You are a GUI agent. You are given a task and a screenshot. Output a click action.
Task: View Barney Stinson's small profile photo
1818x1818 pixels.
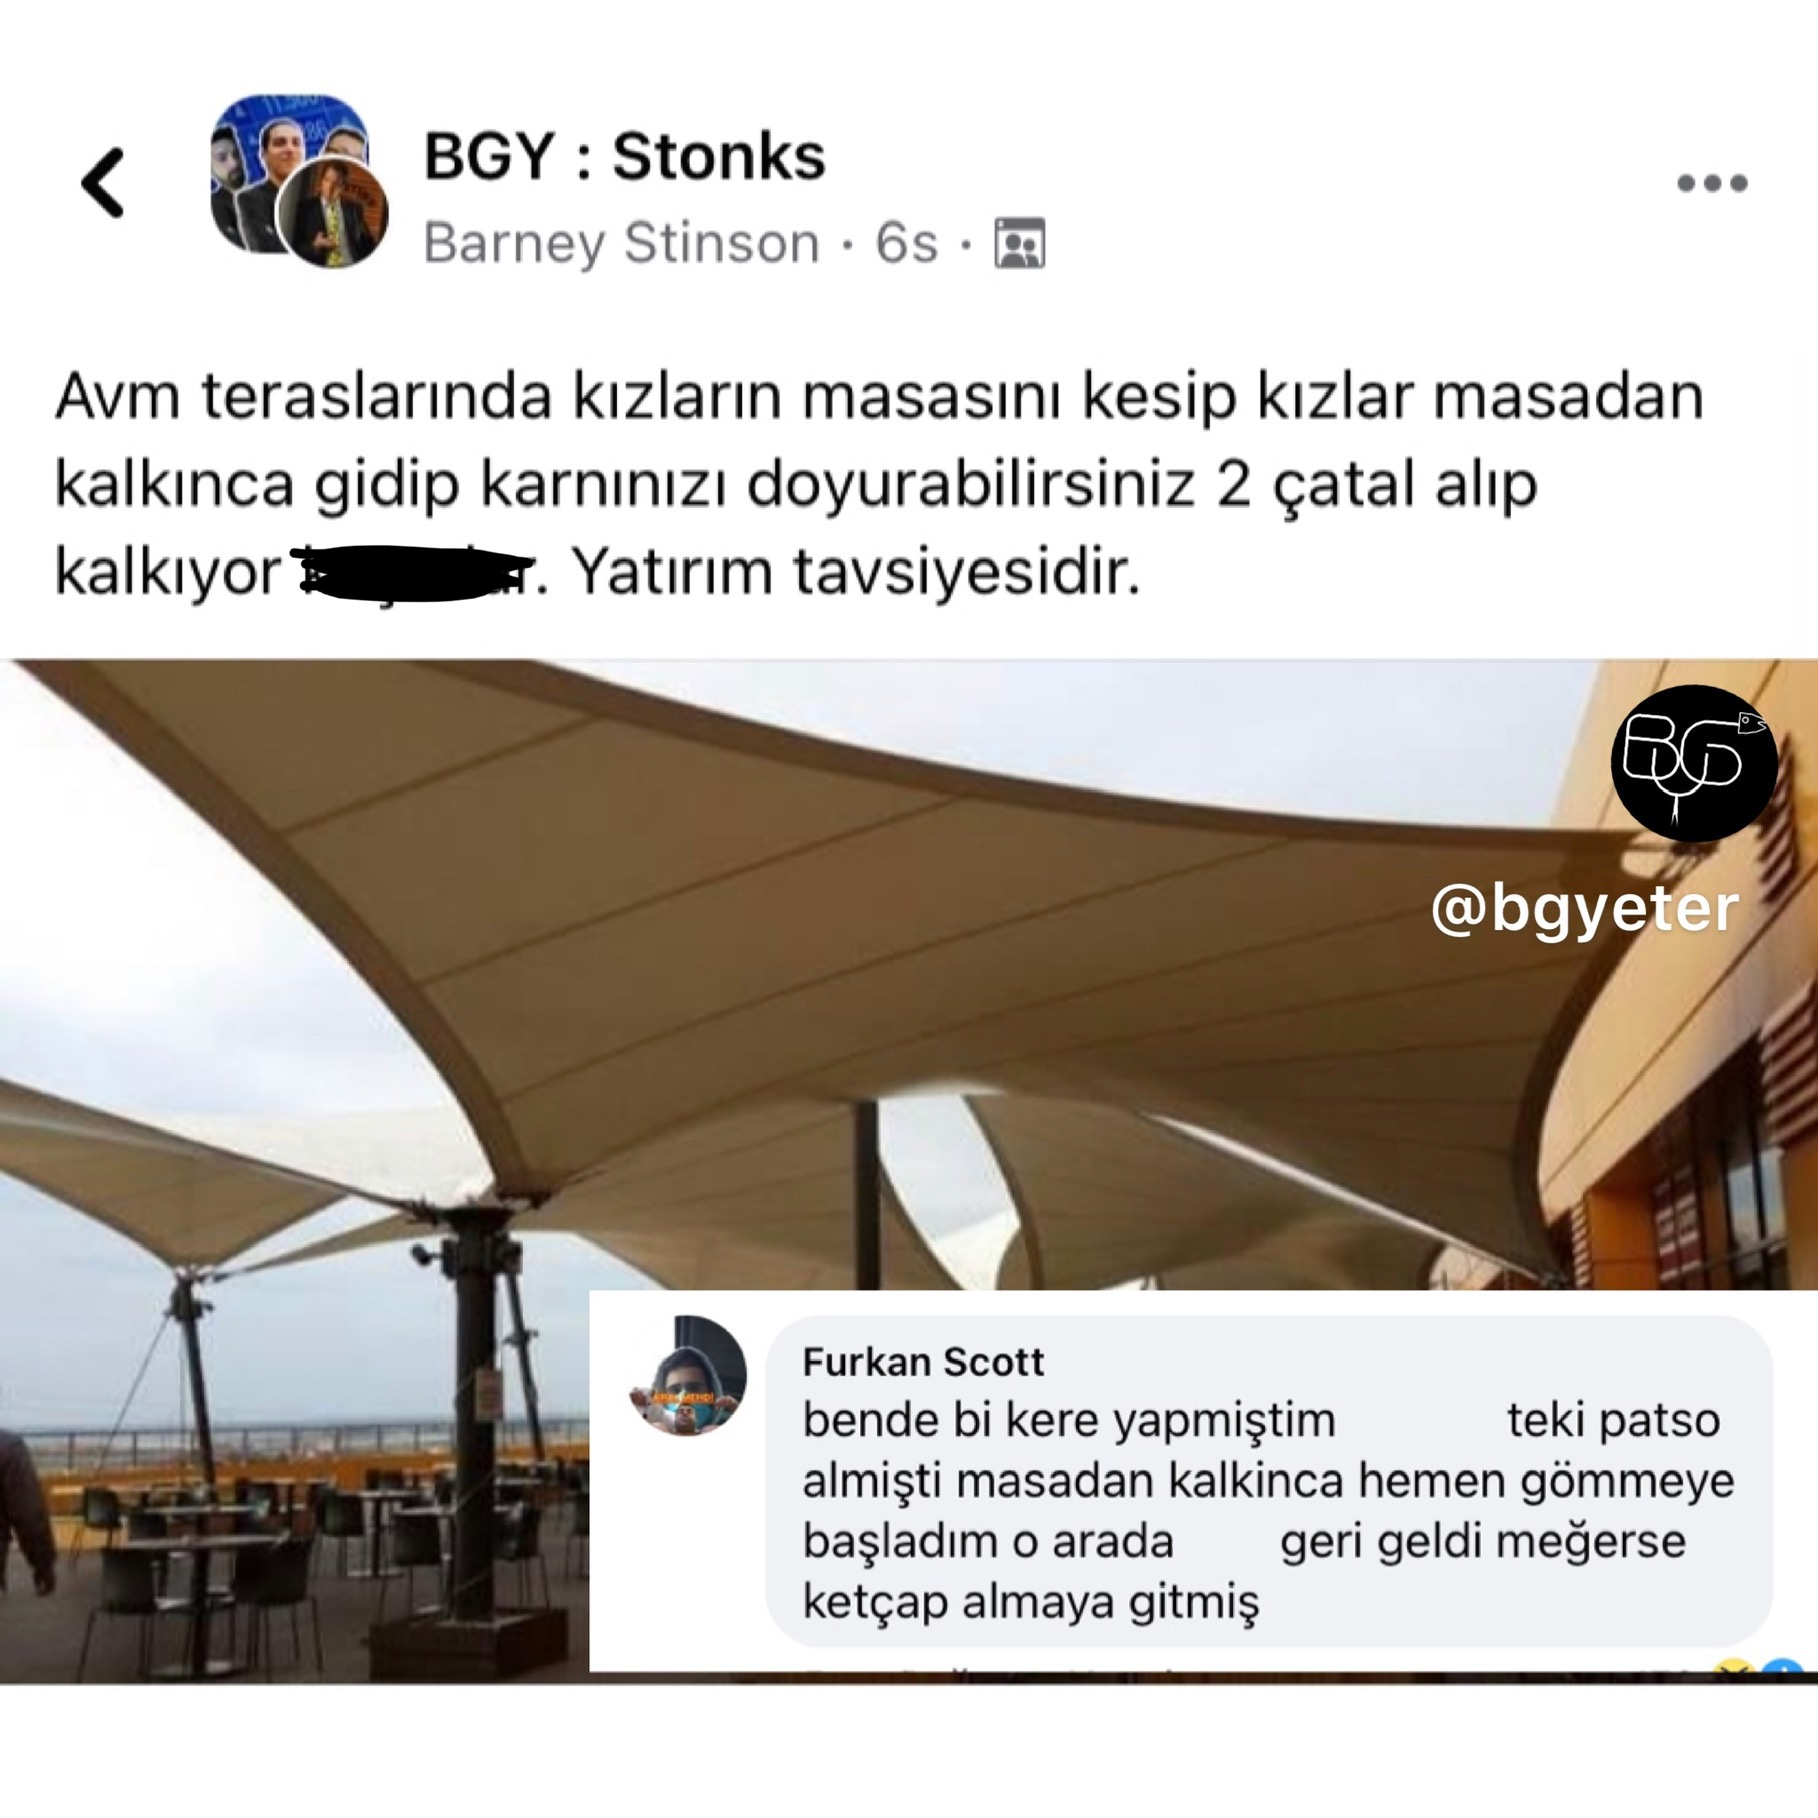click(332, 212)
